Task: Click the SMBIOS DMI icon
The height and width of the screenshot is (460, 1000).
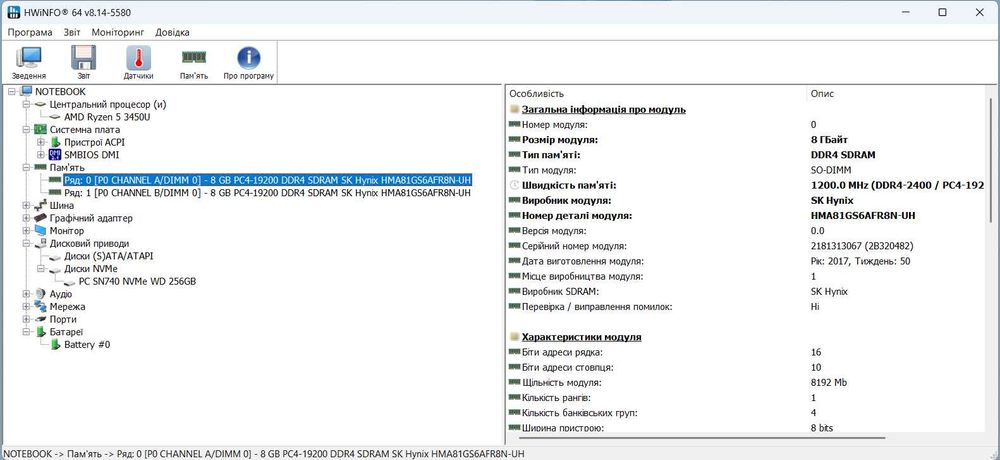Action: [55, 154]
